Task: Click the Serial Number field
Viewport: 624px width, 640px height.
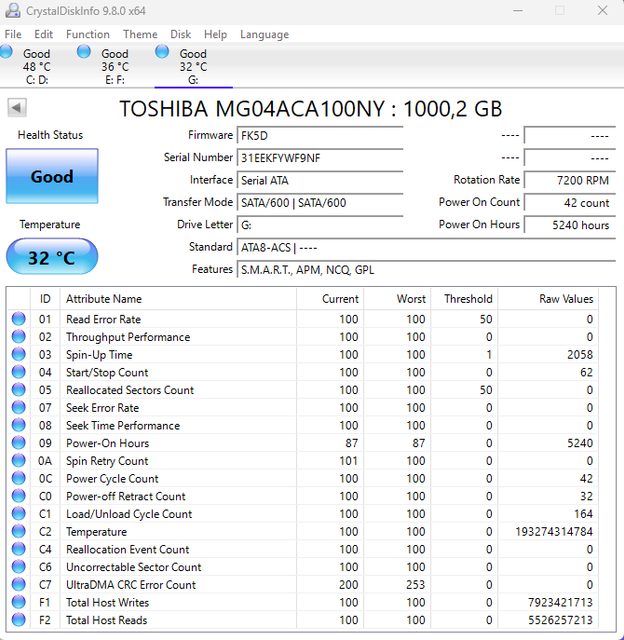Action: (x=320, y=158)
